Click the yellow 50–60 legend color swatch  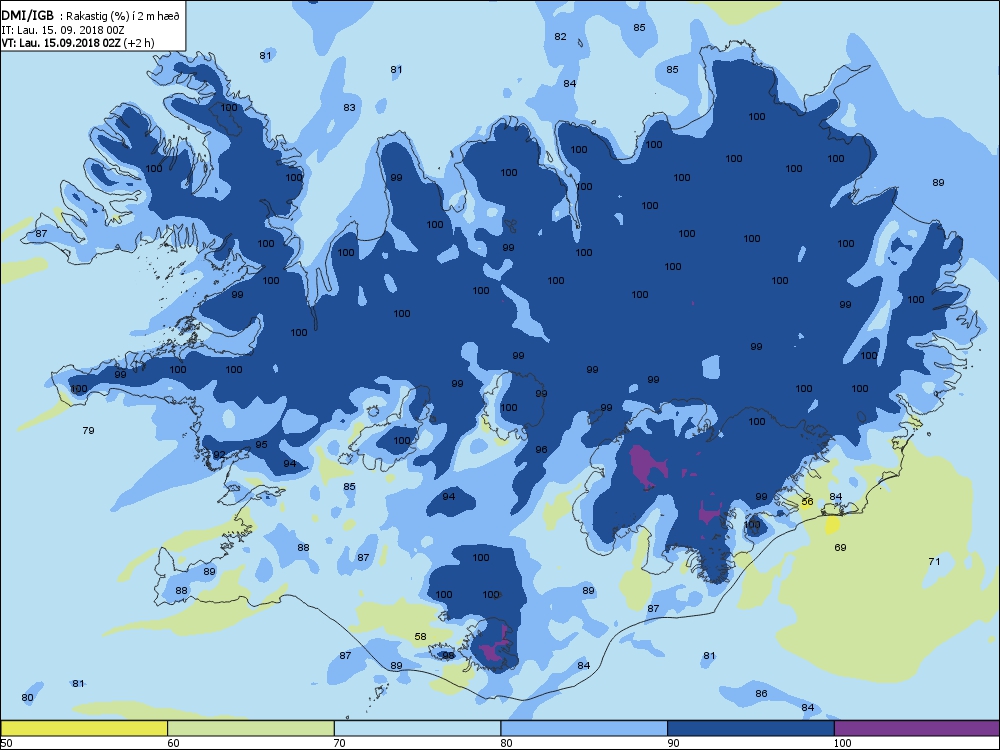tap(84, 728)
